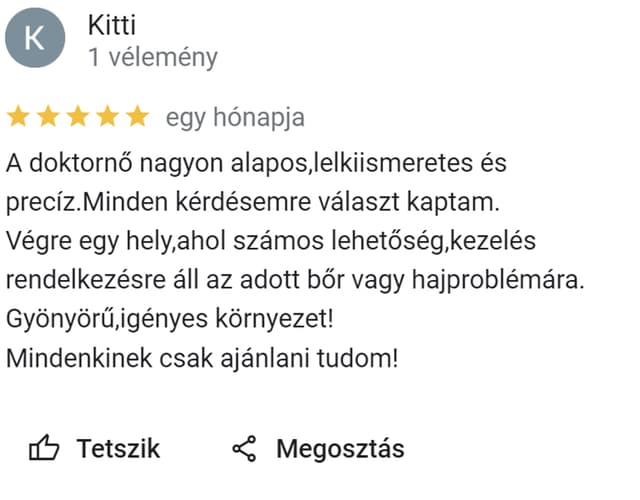
Task: Click the review line starting "A doktornő nagyon"
Action: click(256, 163)
